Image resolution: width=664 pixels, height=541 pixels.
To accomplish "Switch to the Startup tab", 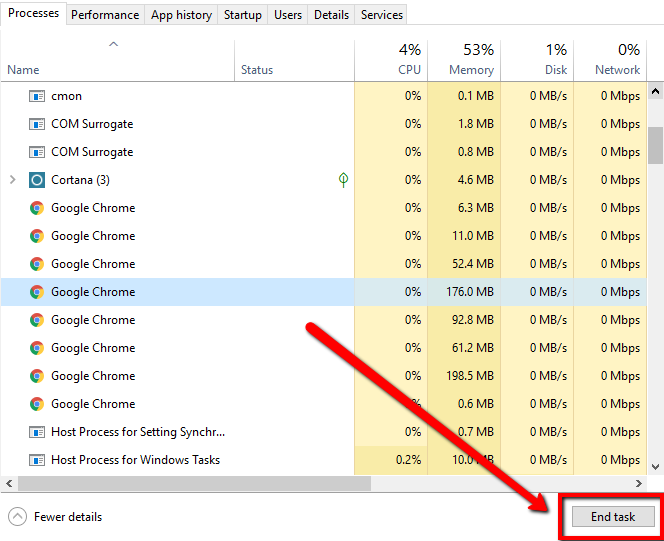I will (243, 15).
